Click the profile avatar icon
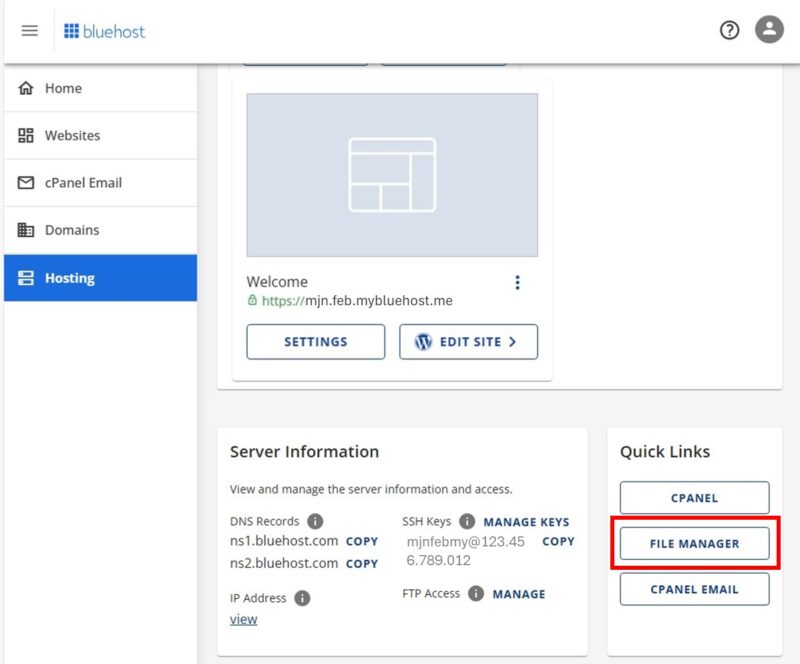Image resolution: width=800 pixels, height=664 pixels. (x=767, y=30)
